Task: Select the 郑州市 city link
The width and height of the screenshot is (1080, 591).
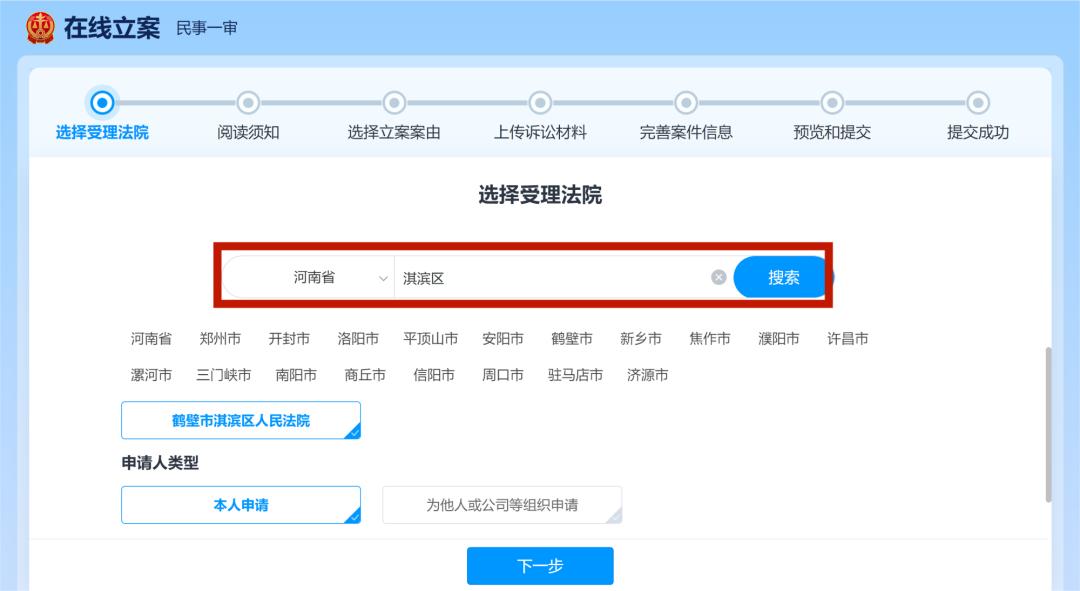Action: 220,339
